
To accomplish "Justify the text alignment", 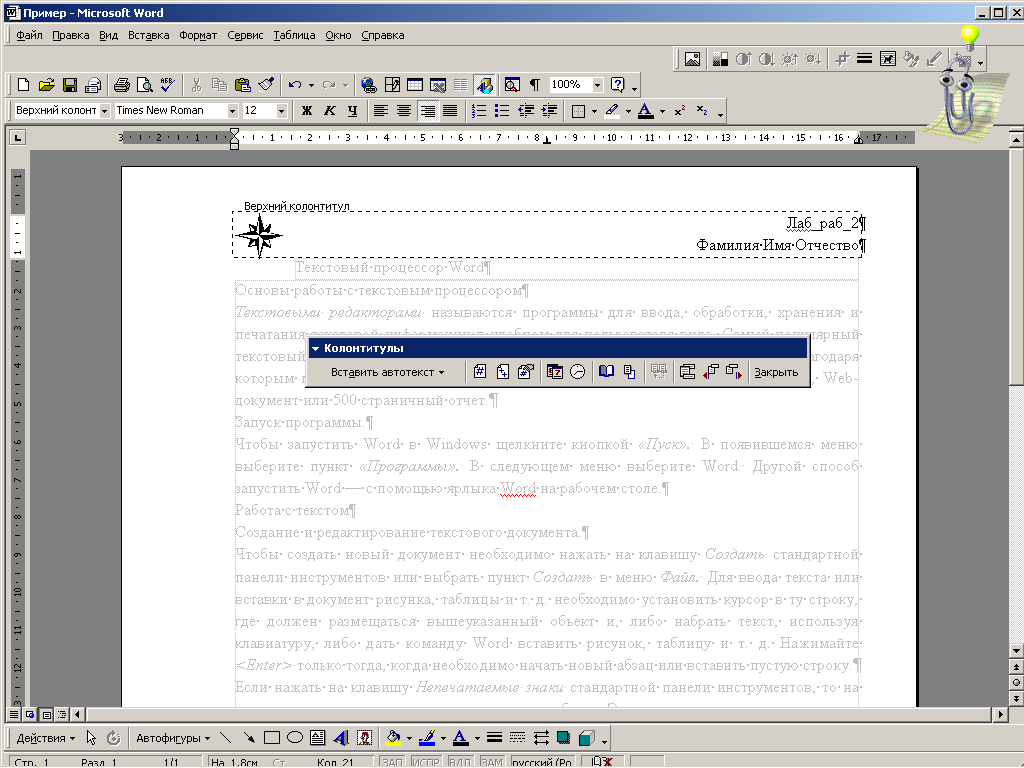I will point(450,111).
